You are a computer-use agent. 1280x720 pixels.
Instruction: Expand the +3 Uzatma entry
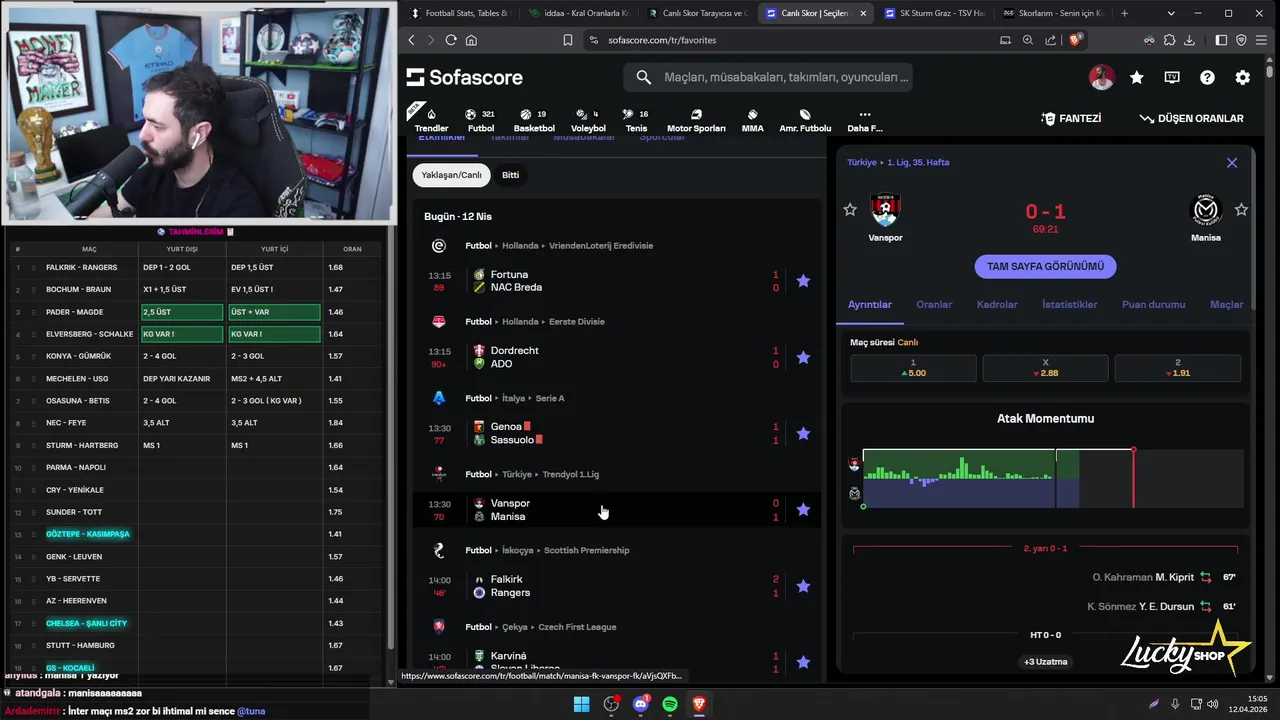click(1046, 661)
